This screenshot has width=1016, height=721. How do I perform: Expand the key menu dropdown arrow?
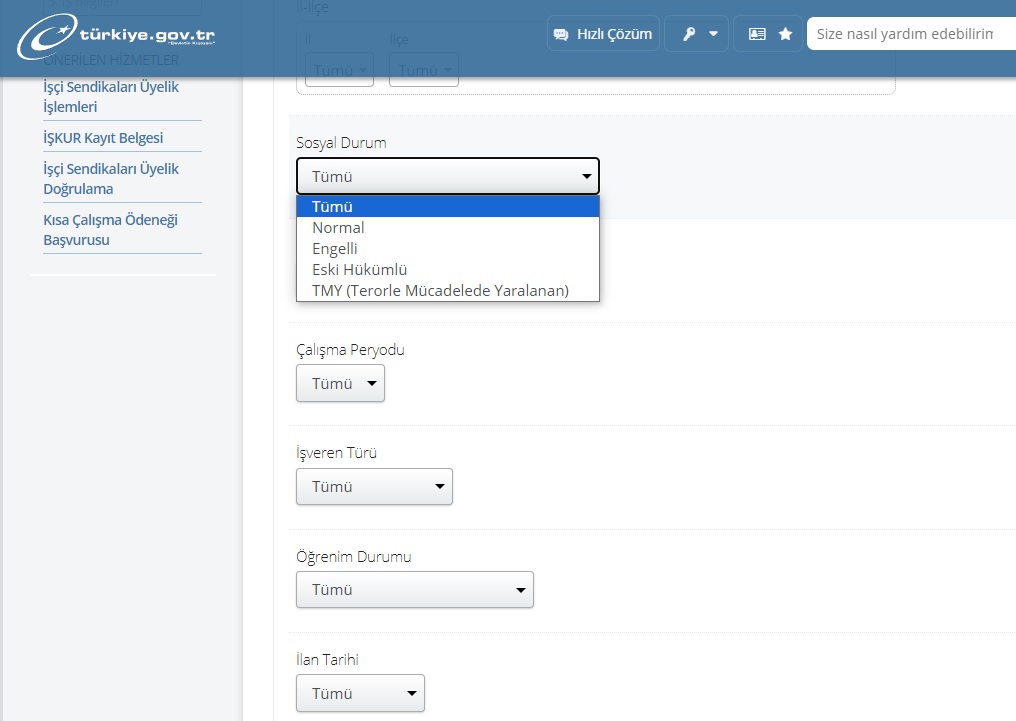pos(713,34)
